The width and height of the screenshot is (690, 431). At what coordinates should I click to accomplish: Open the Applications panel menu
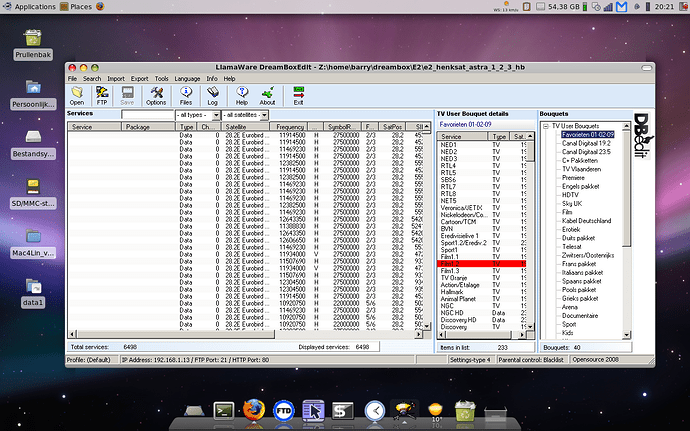click(x=30, y=7)
